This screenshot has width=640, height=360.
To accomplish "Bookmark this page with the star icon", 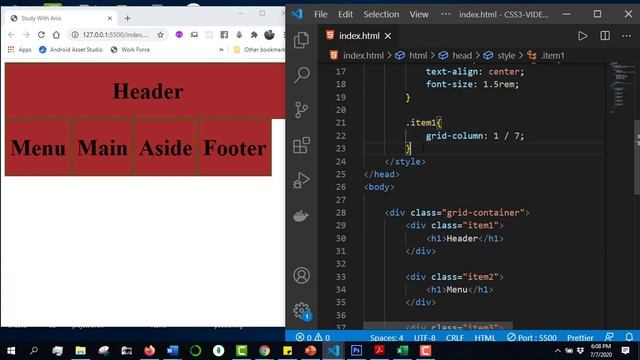I will pos(160,35).
